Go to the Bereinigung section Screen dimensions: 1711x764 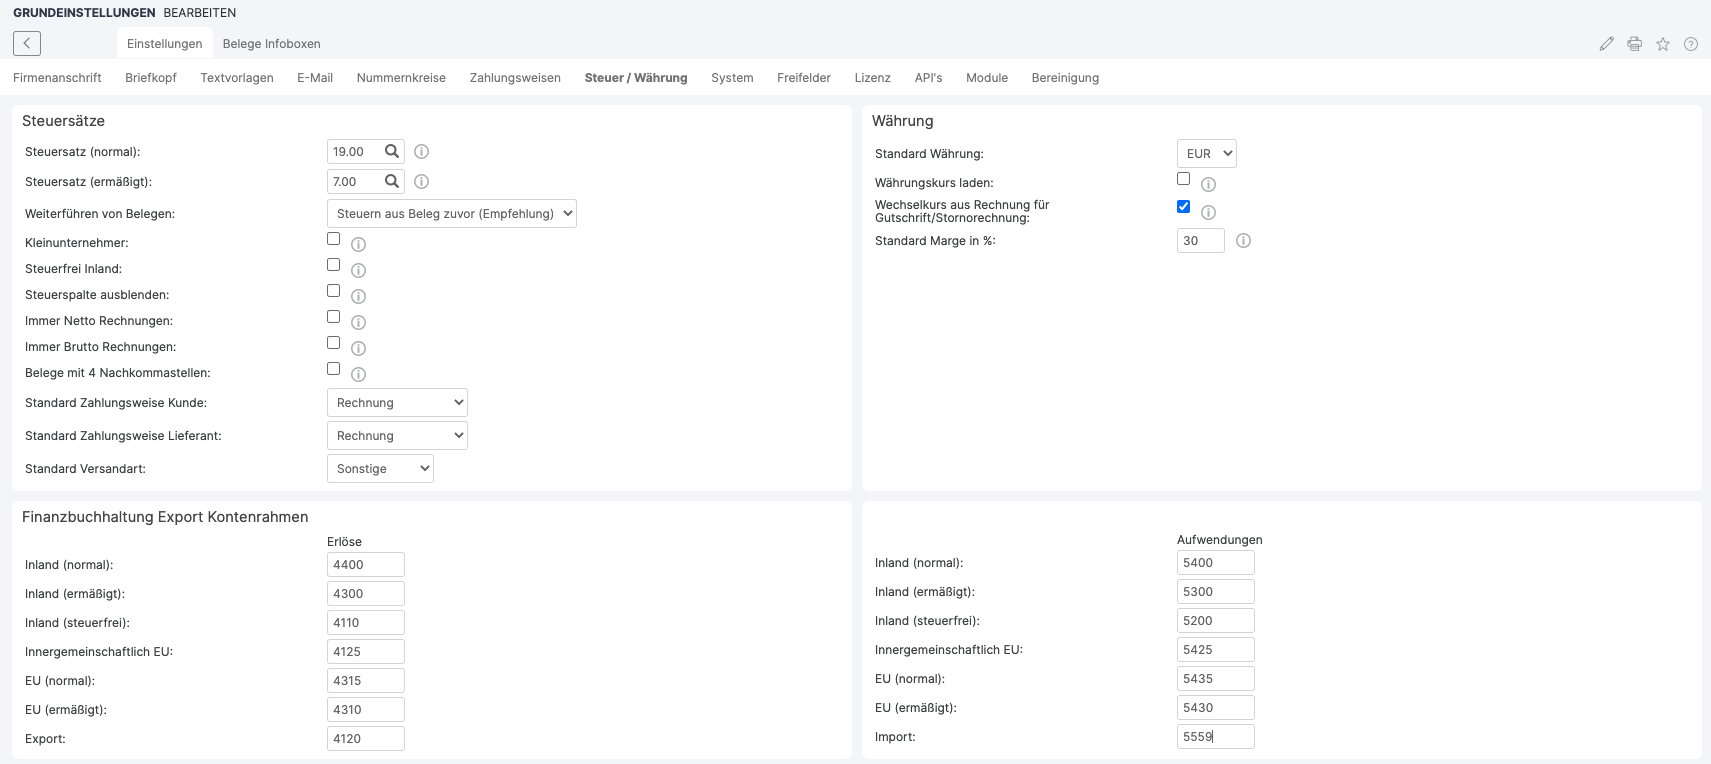pos(1065,78)
